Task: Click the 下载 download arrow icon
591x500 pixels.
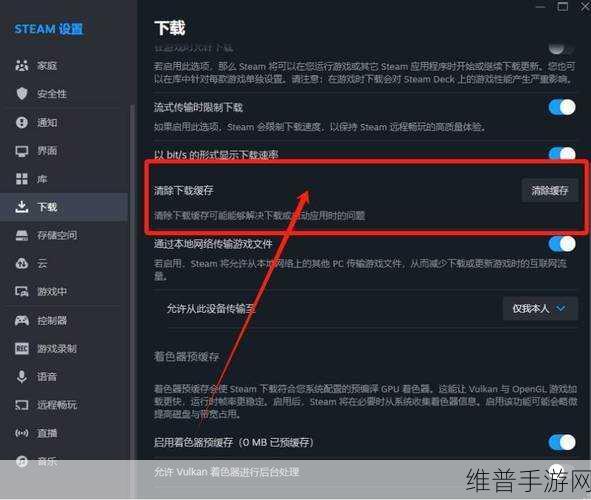Action: click(x=22, y=206)
